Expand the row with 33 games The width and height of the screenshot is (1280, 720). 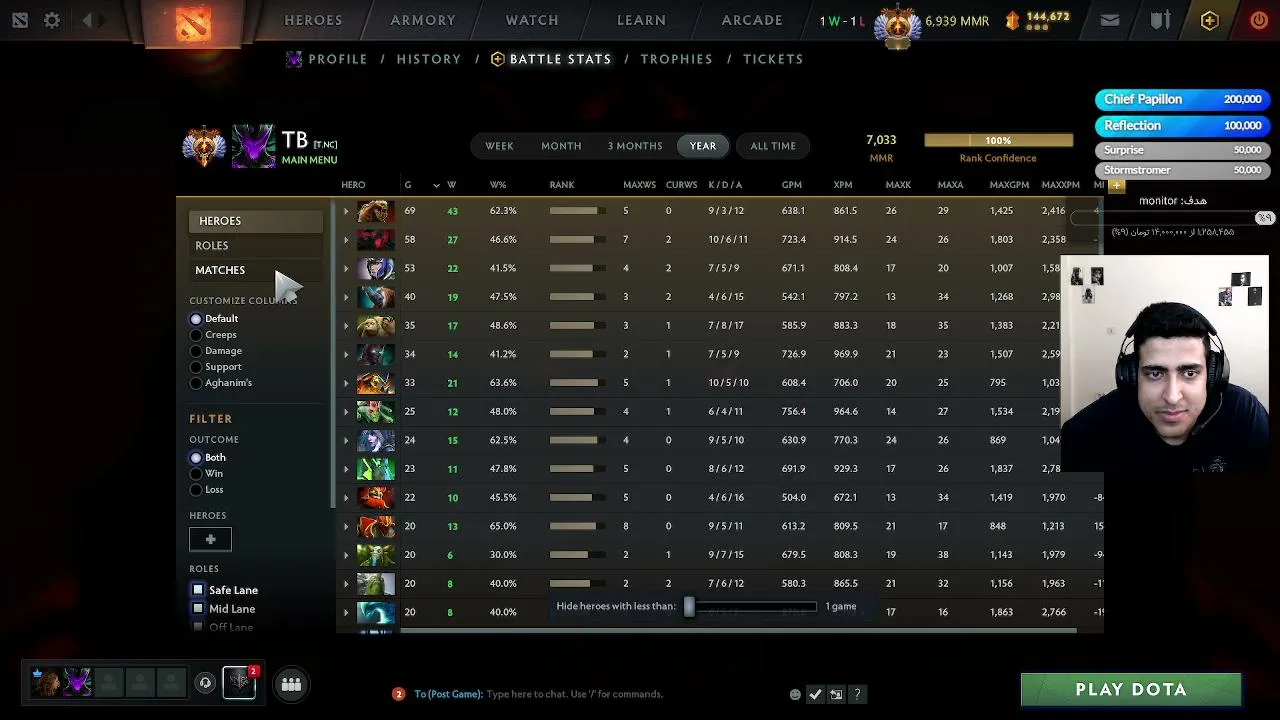(x=346, y=383)
